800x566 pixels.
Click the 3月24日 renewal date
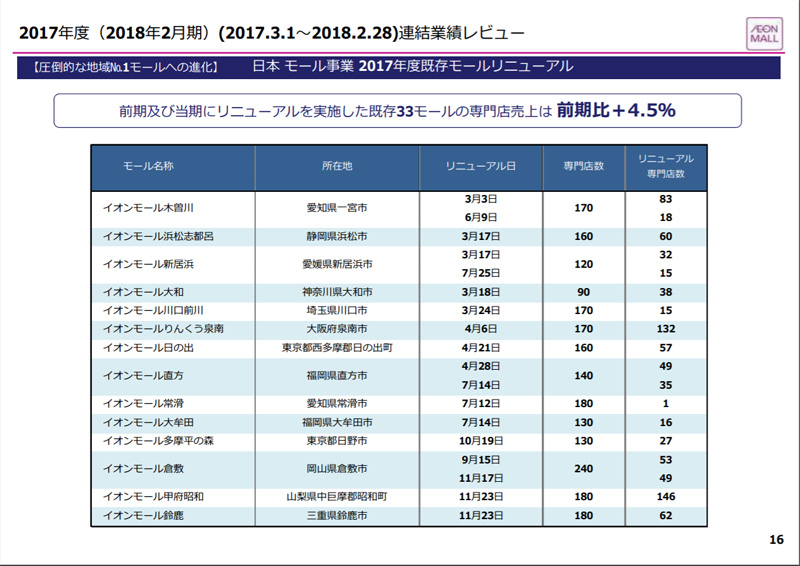coord(481,310)
